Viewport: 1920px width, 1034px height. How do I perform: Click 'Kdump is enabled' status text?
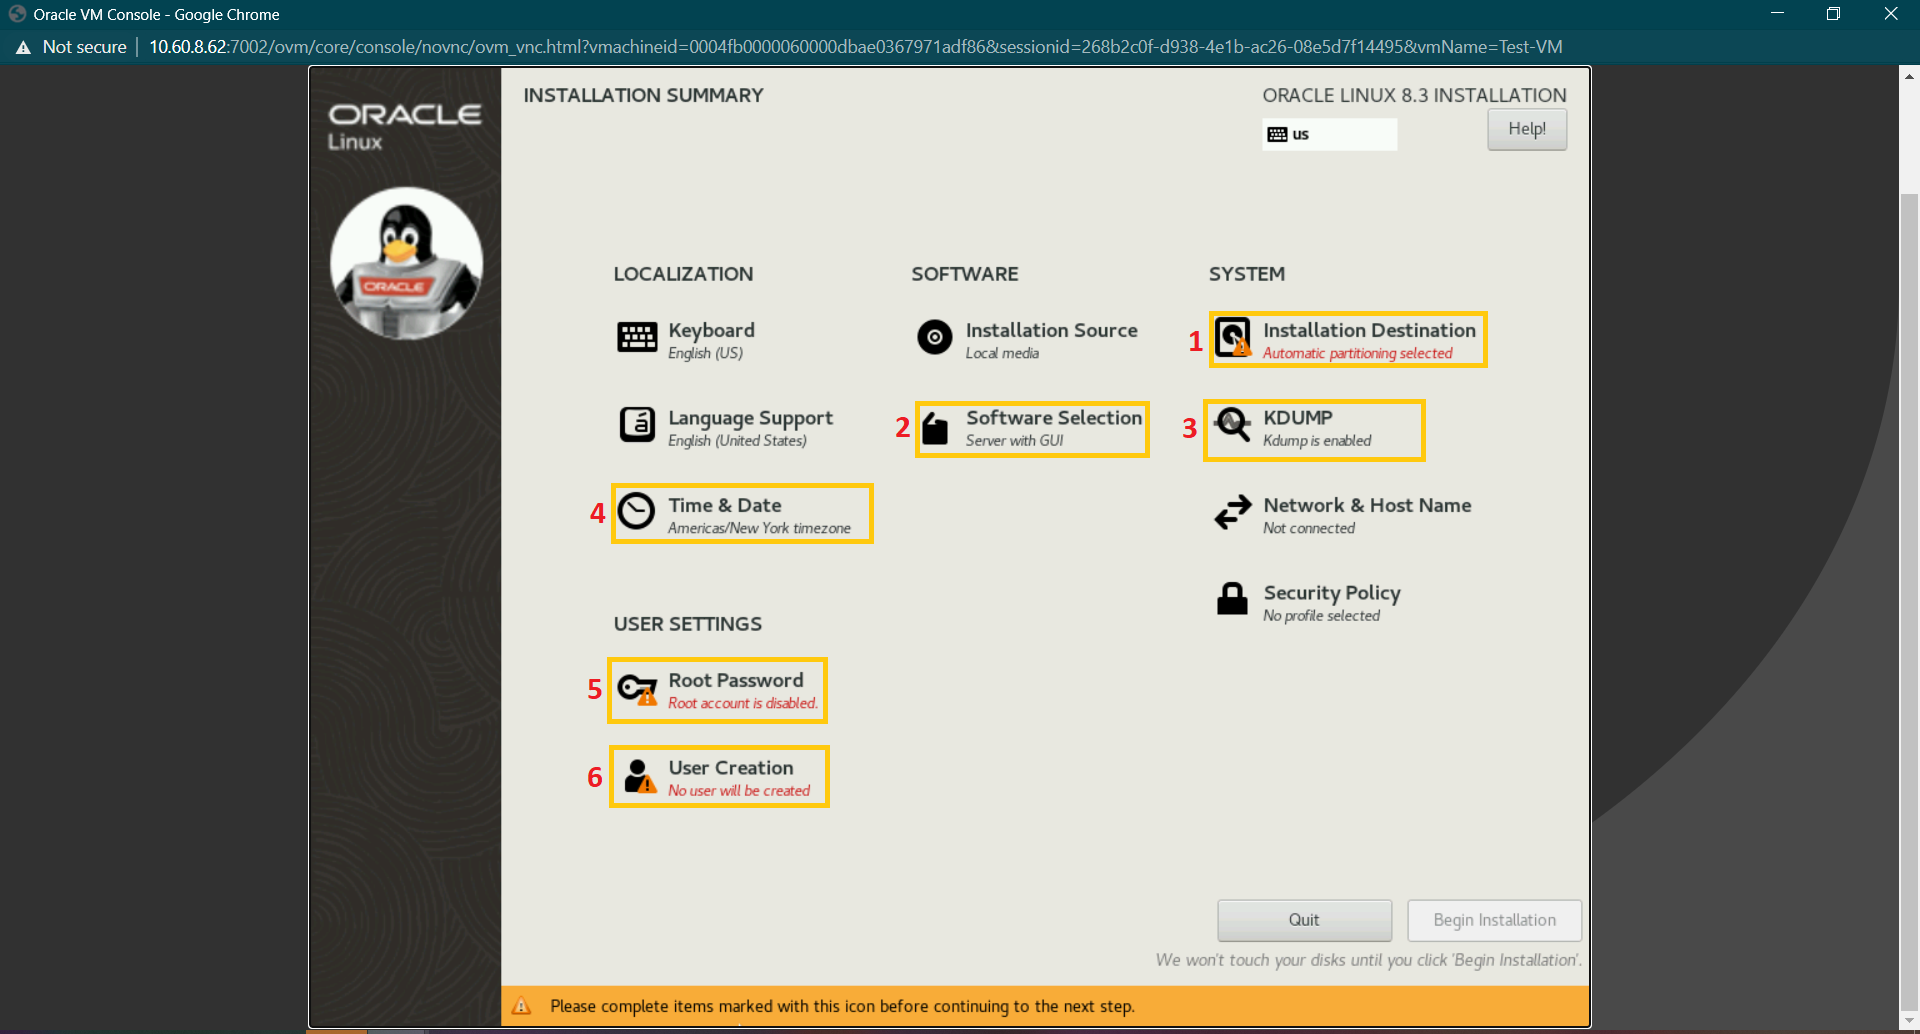tap(1317, 440)
